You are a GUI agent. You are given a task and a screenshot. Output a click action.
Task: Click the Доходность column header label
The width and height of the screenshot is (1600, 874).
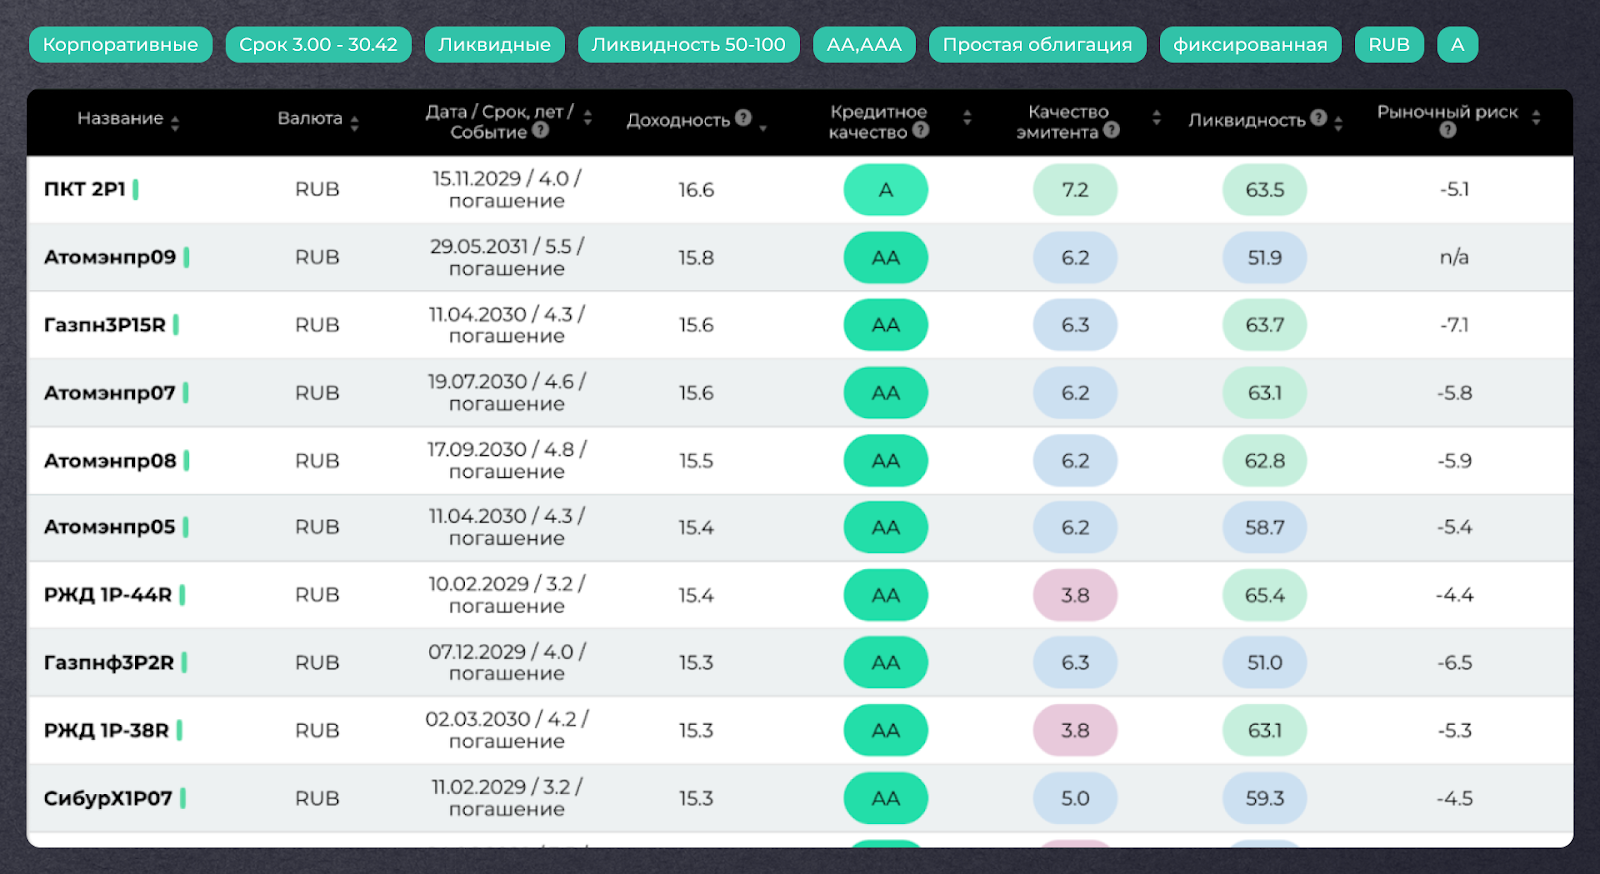coord(678,121)
